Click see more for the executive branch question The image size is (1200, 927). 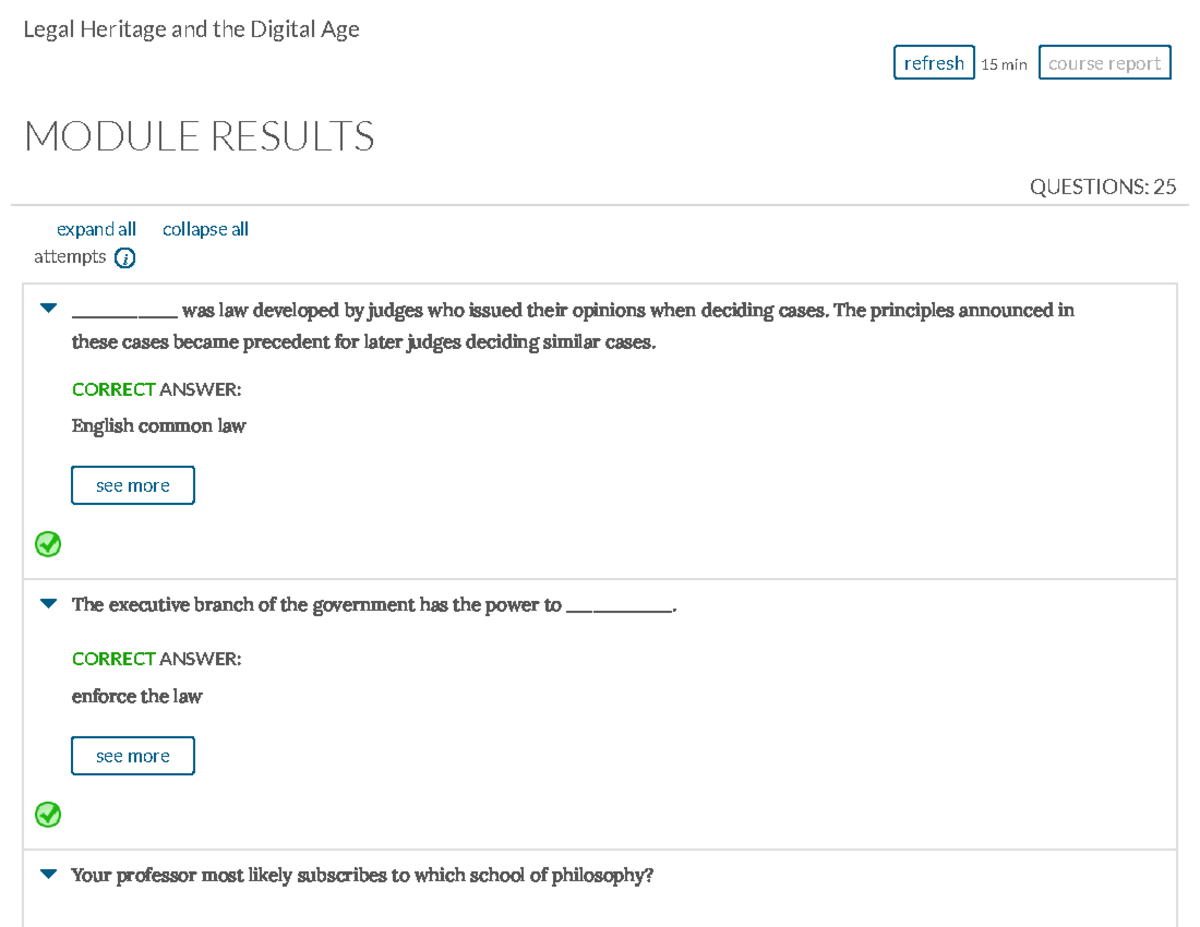(132, 755)
